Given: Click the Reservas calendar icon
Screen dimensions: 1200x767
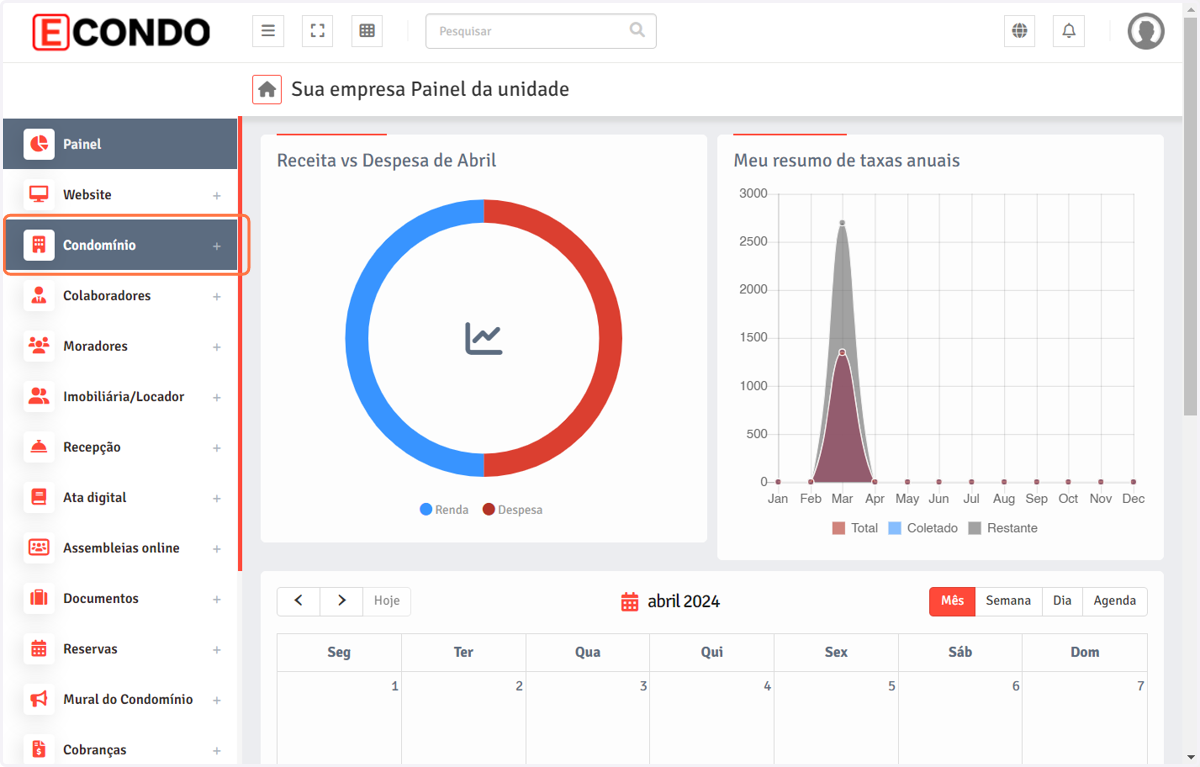Looking at the screenshot, I should click(39, 649).
